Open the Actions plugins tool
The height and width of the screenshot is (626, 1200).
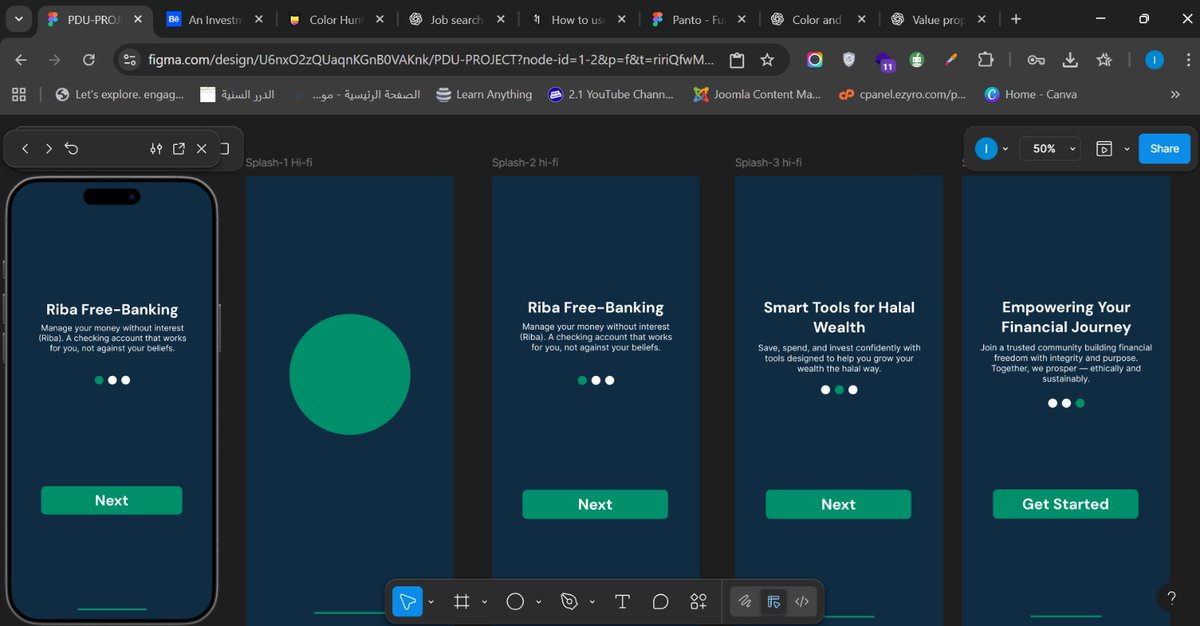pyautogui.click(x=698, y=601)
